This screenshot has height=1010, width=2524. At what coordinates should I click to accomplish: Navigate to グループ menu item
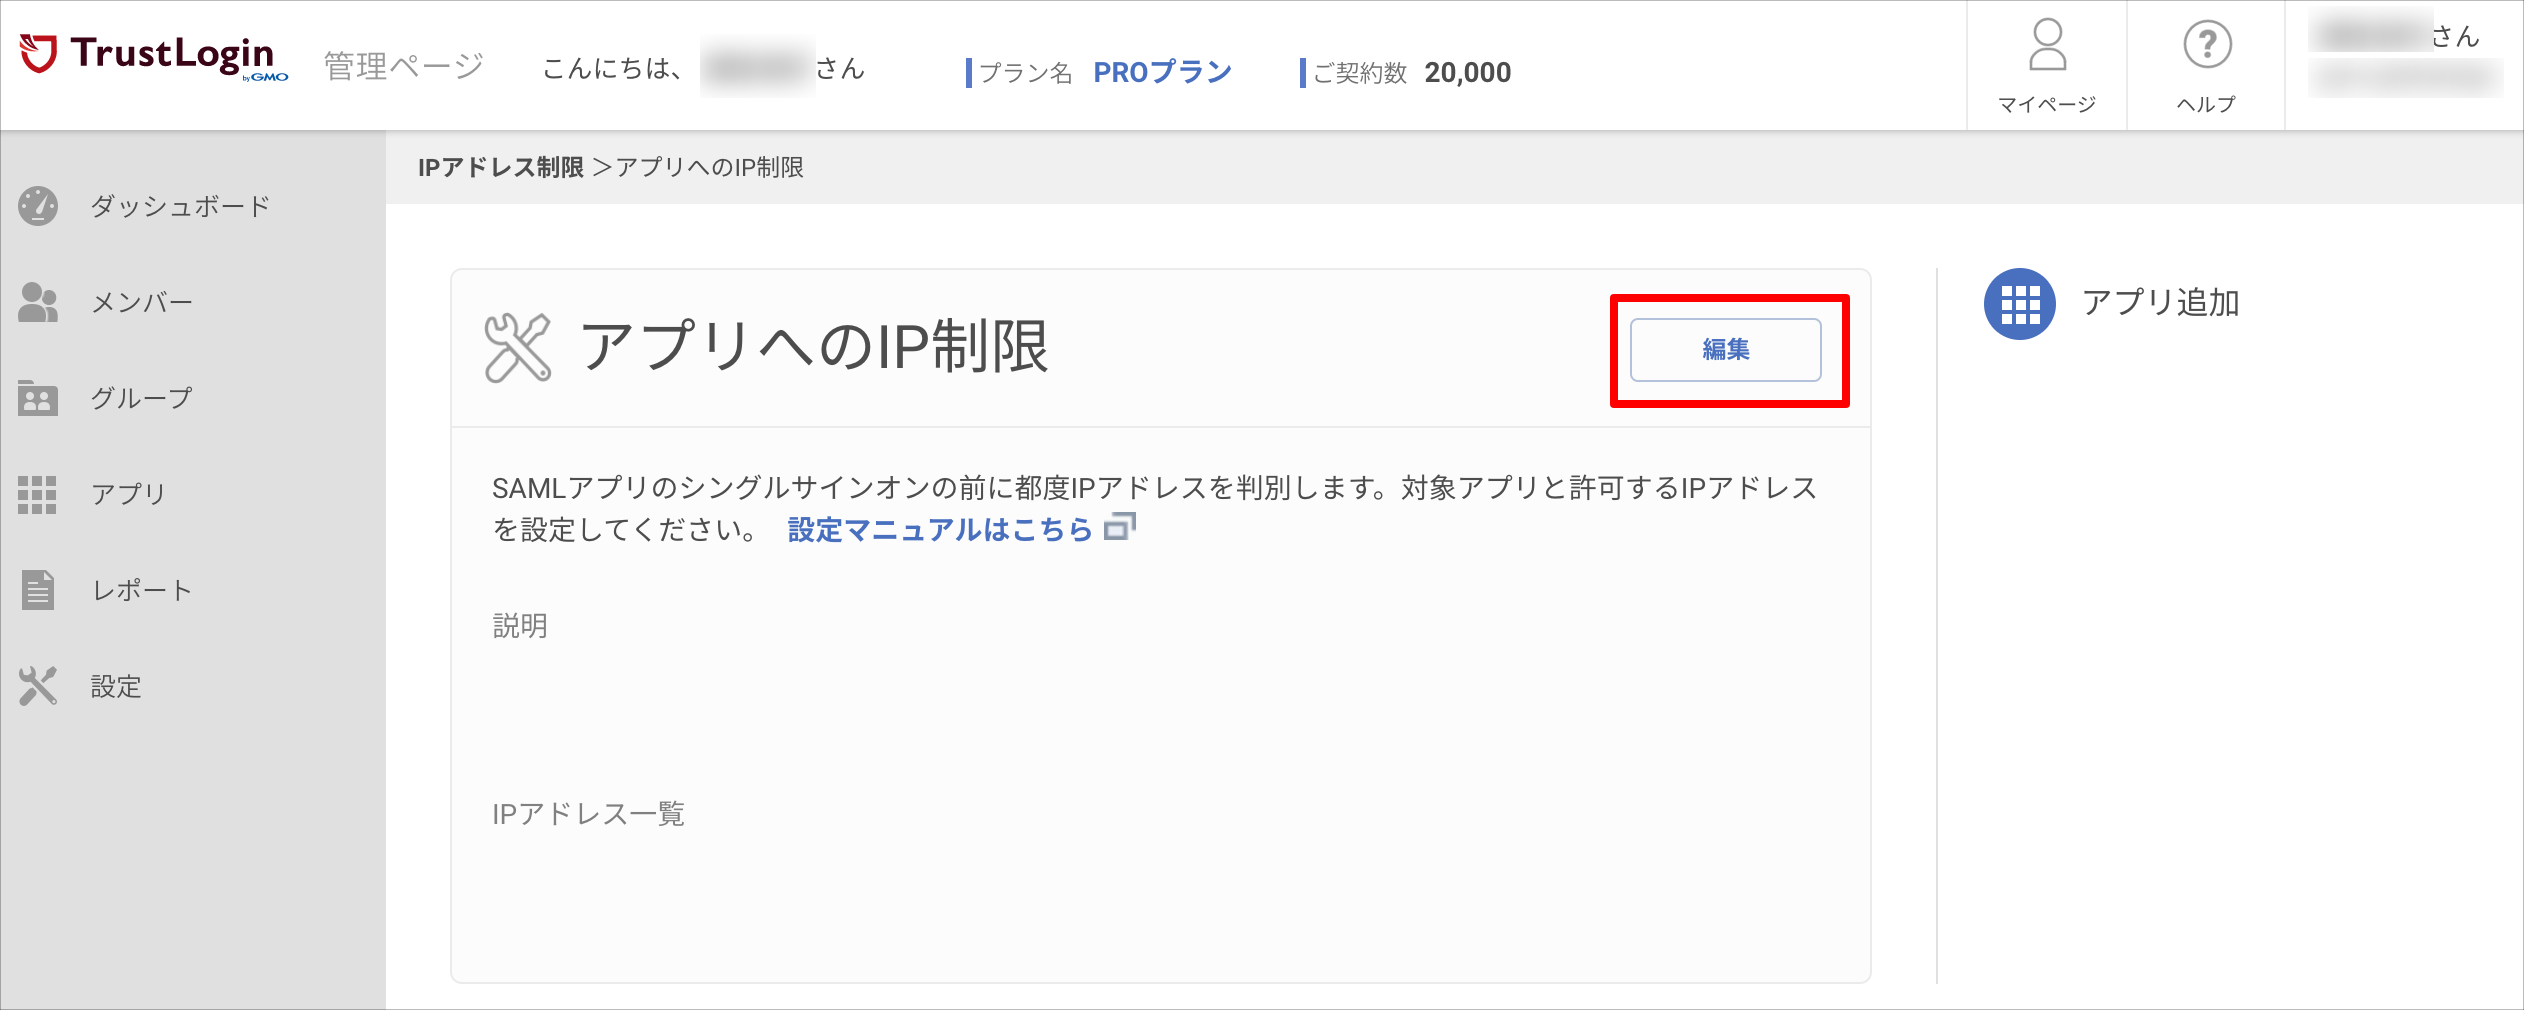[142, 399]
